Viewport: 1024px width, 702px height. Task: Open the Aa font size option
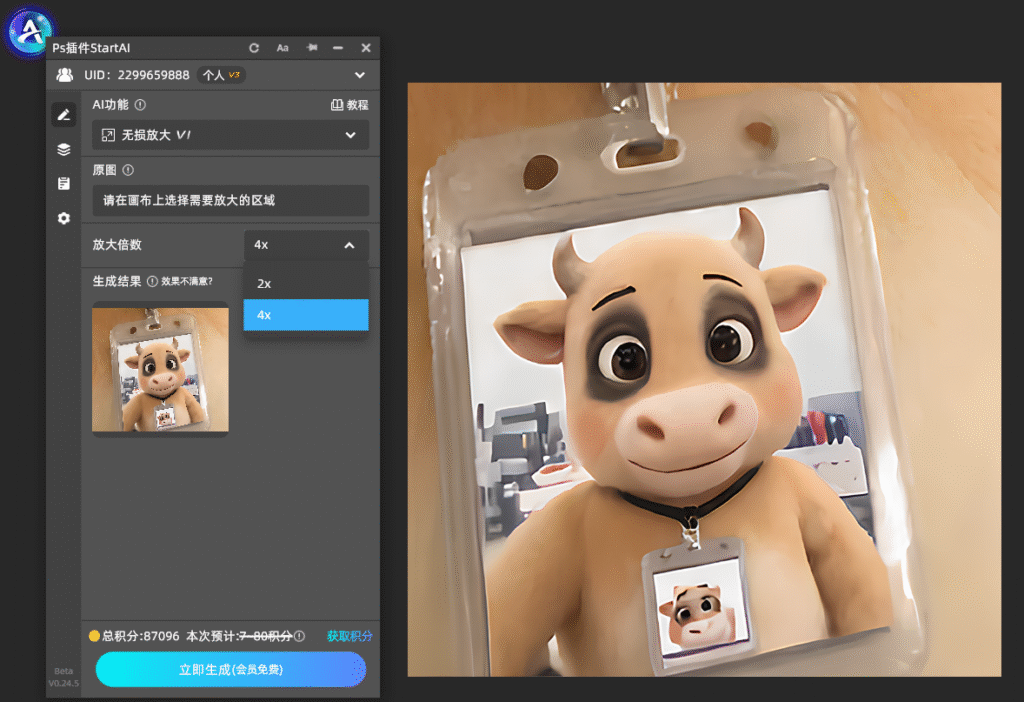(283, 48)
